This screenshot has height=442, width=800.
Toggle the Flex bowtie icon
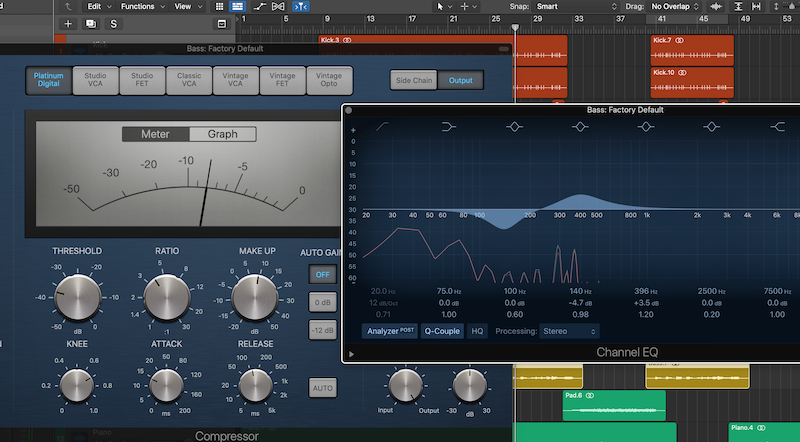278,7
